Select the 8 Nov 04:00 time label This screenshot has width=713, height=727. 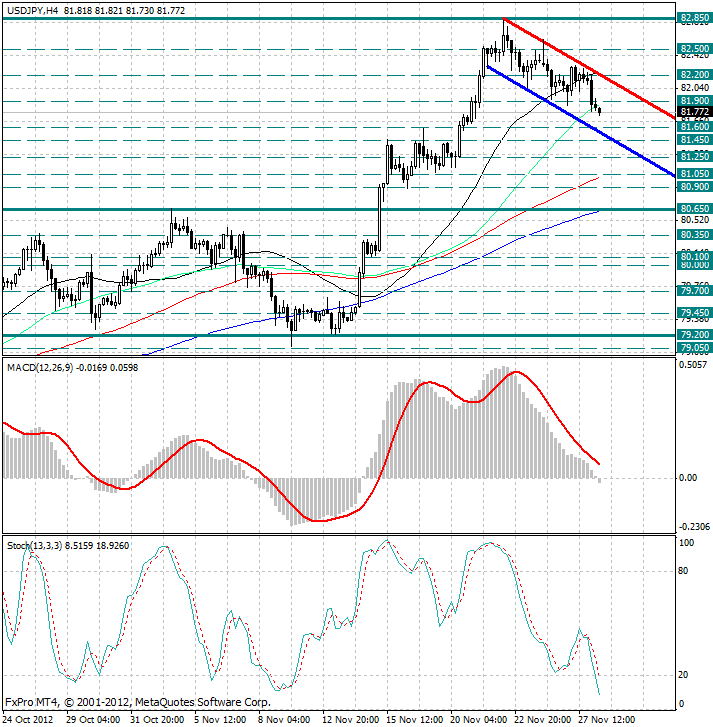[284, 720]
